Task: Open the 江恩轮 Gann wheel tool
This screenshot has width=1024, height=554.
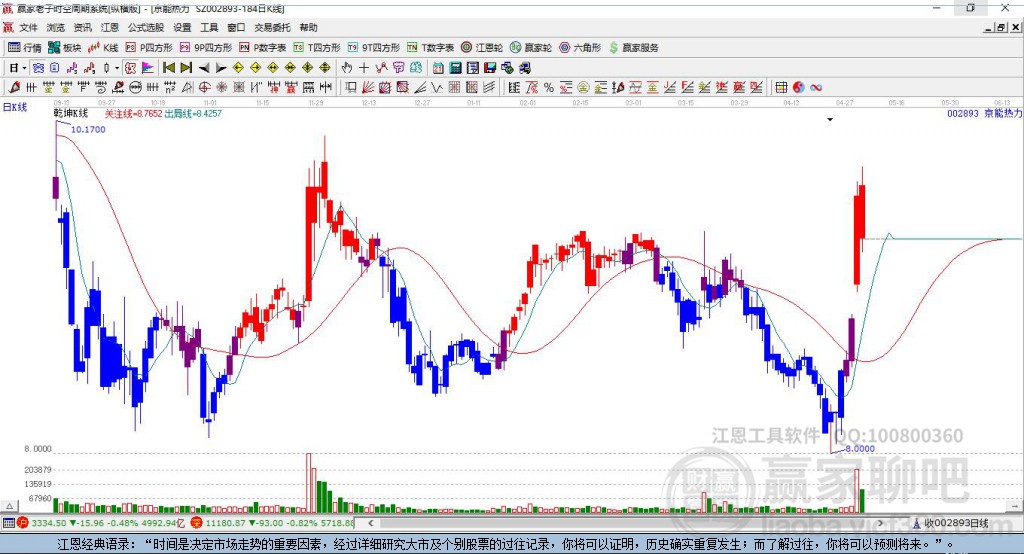Action: (x=481, y=48)
